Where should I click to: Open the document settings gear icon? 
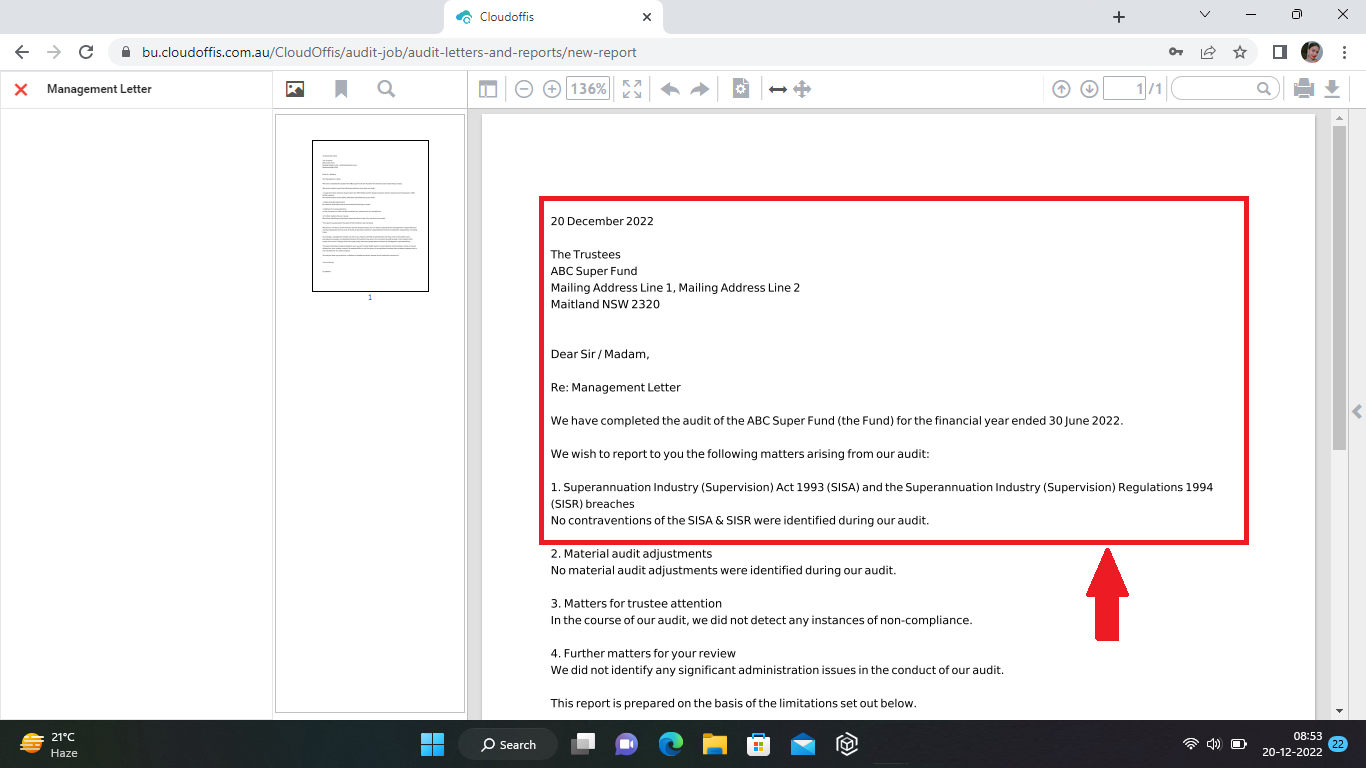click(740, 89)
